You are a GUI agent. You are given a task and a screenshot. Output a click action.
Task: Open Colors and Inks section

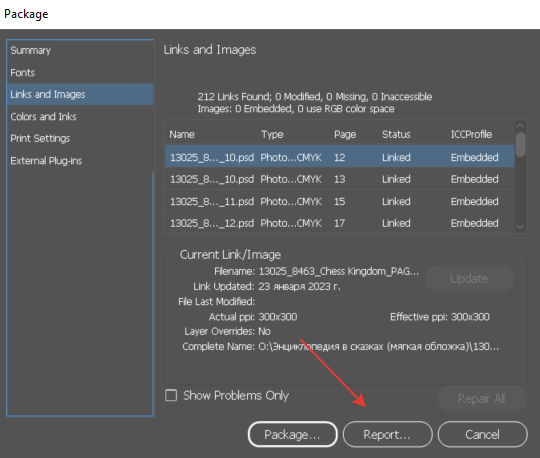80,117
